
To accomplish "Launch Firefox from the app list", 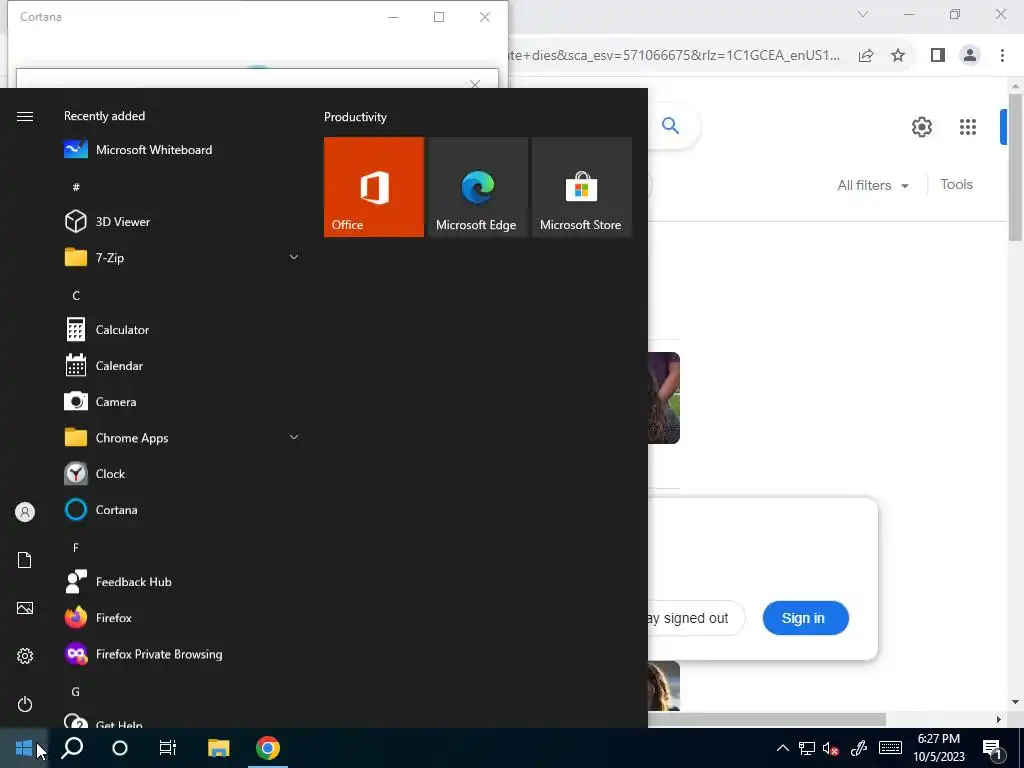I will coord(182,618).
